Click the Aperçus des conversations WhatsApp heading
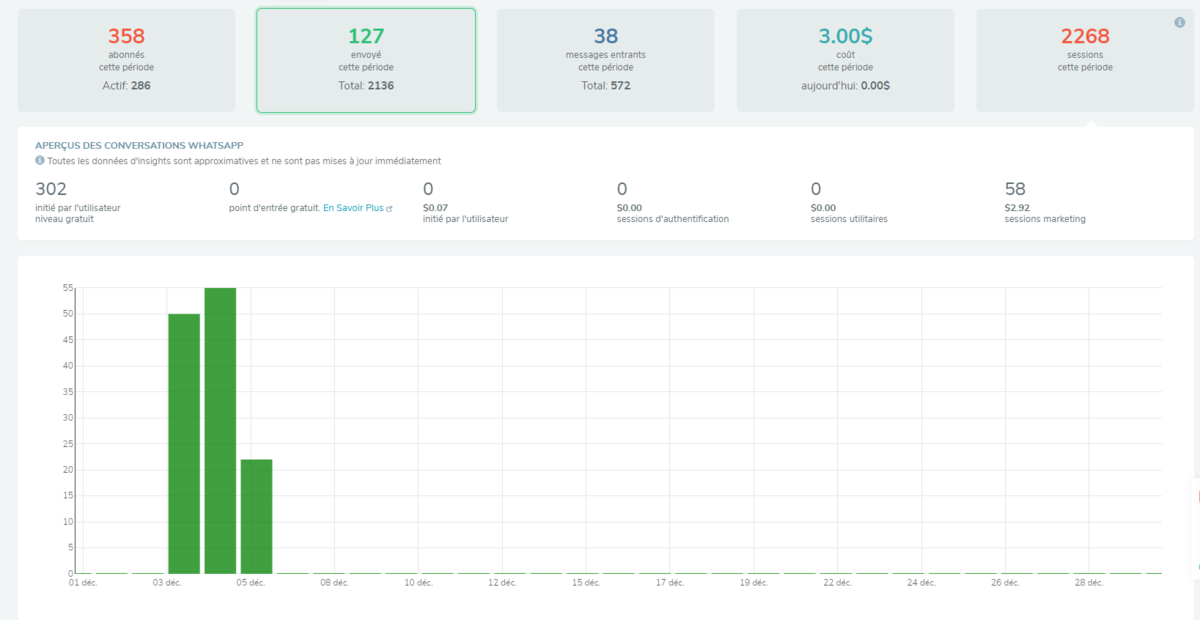The width and height of the screenshot is (1200, 620). (139, 145)
